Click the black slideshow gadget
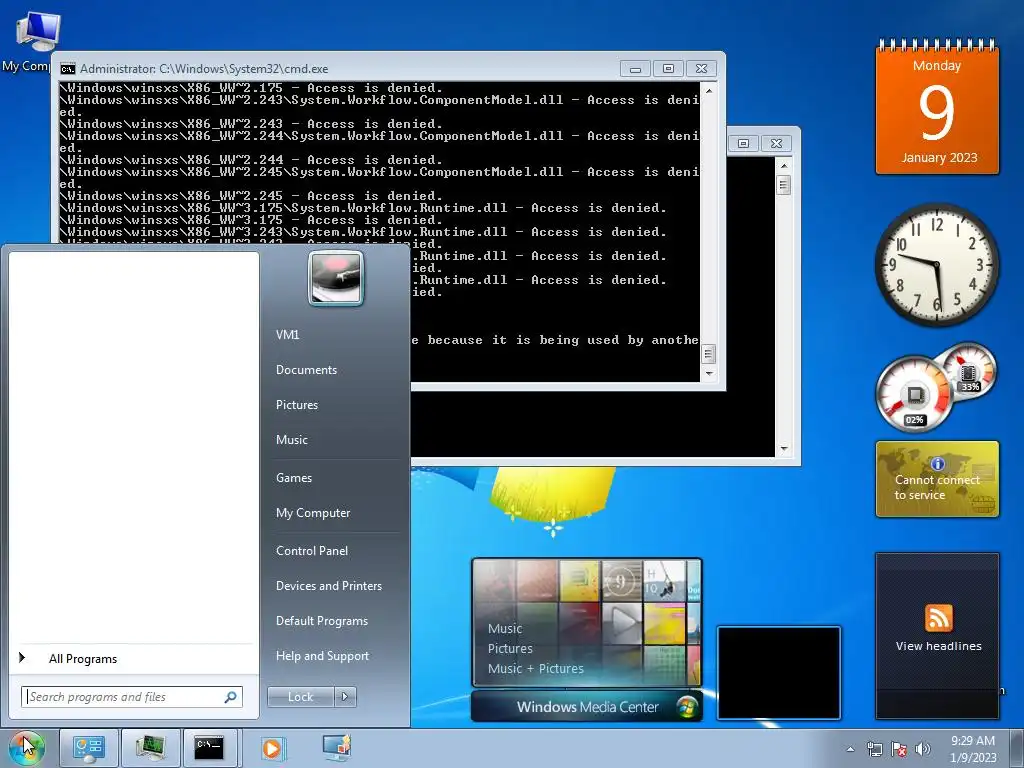The image size is (1024, 768). 778,673
